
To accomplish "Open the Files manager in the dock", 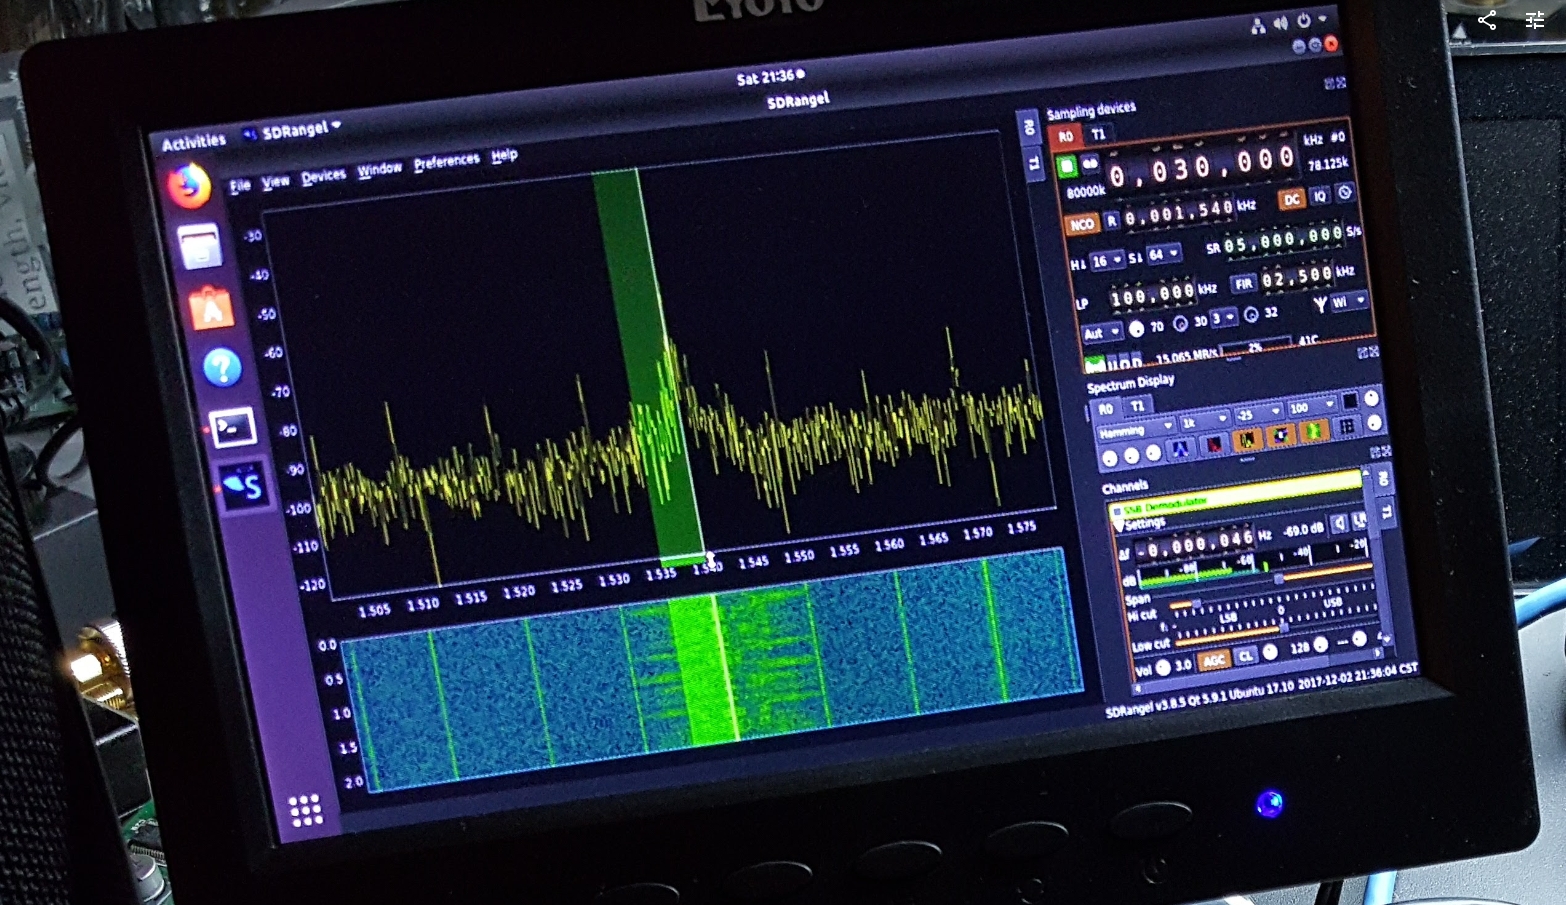I will [x=200, y=246].
